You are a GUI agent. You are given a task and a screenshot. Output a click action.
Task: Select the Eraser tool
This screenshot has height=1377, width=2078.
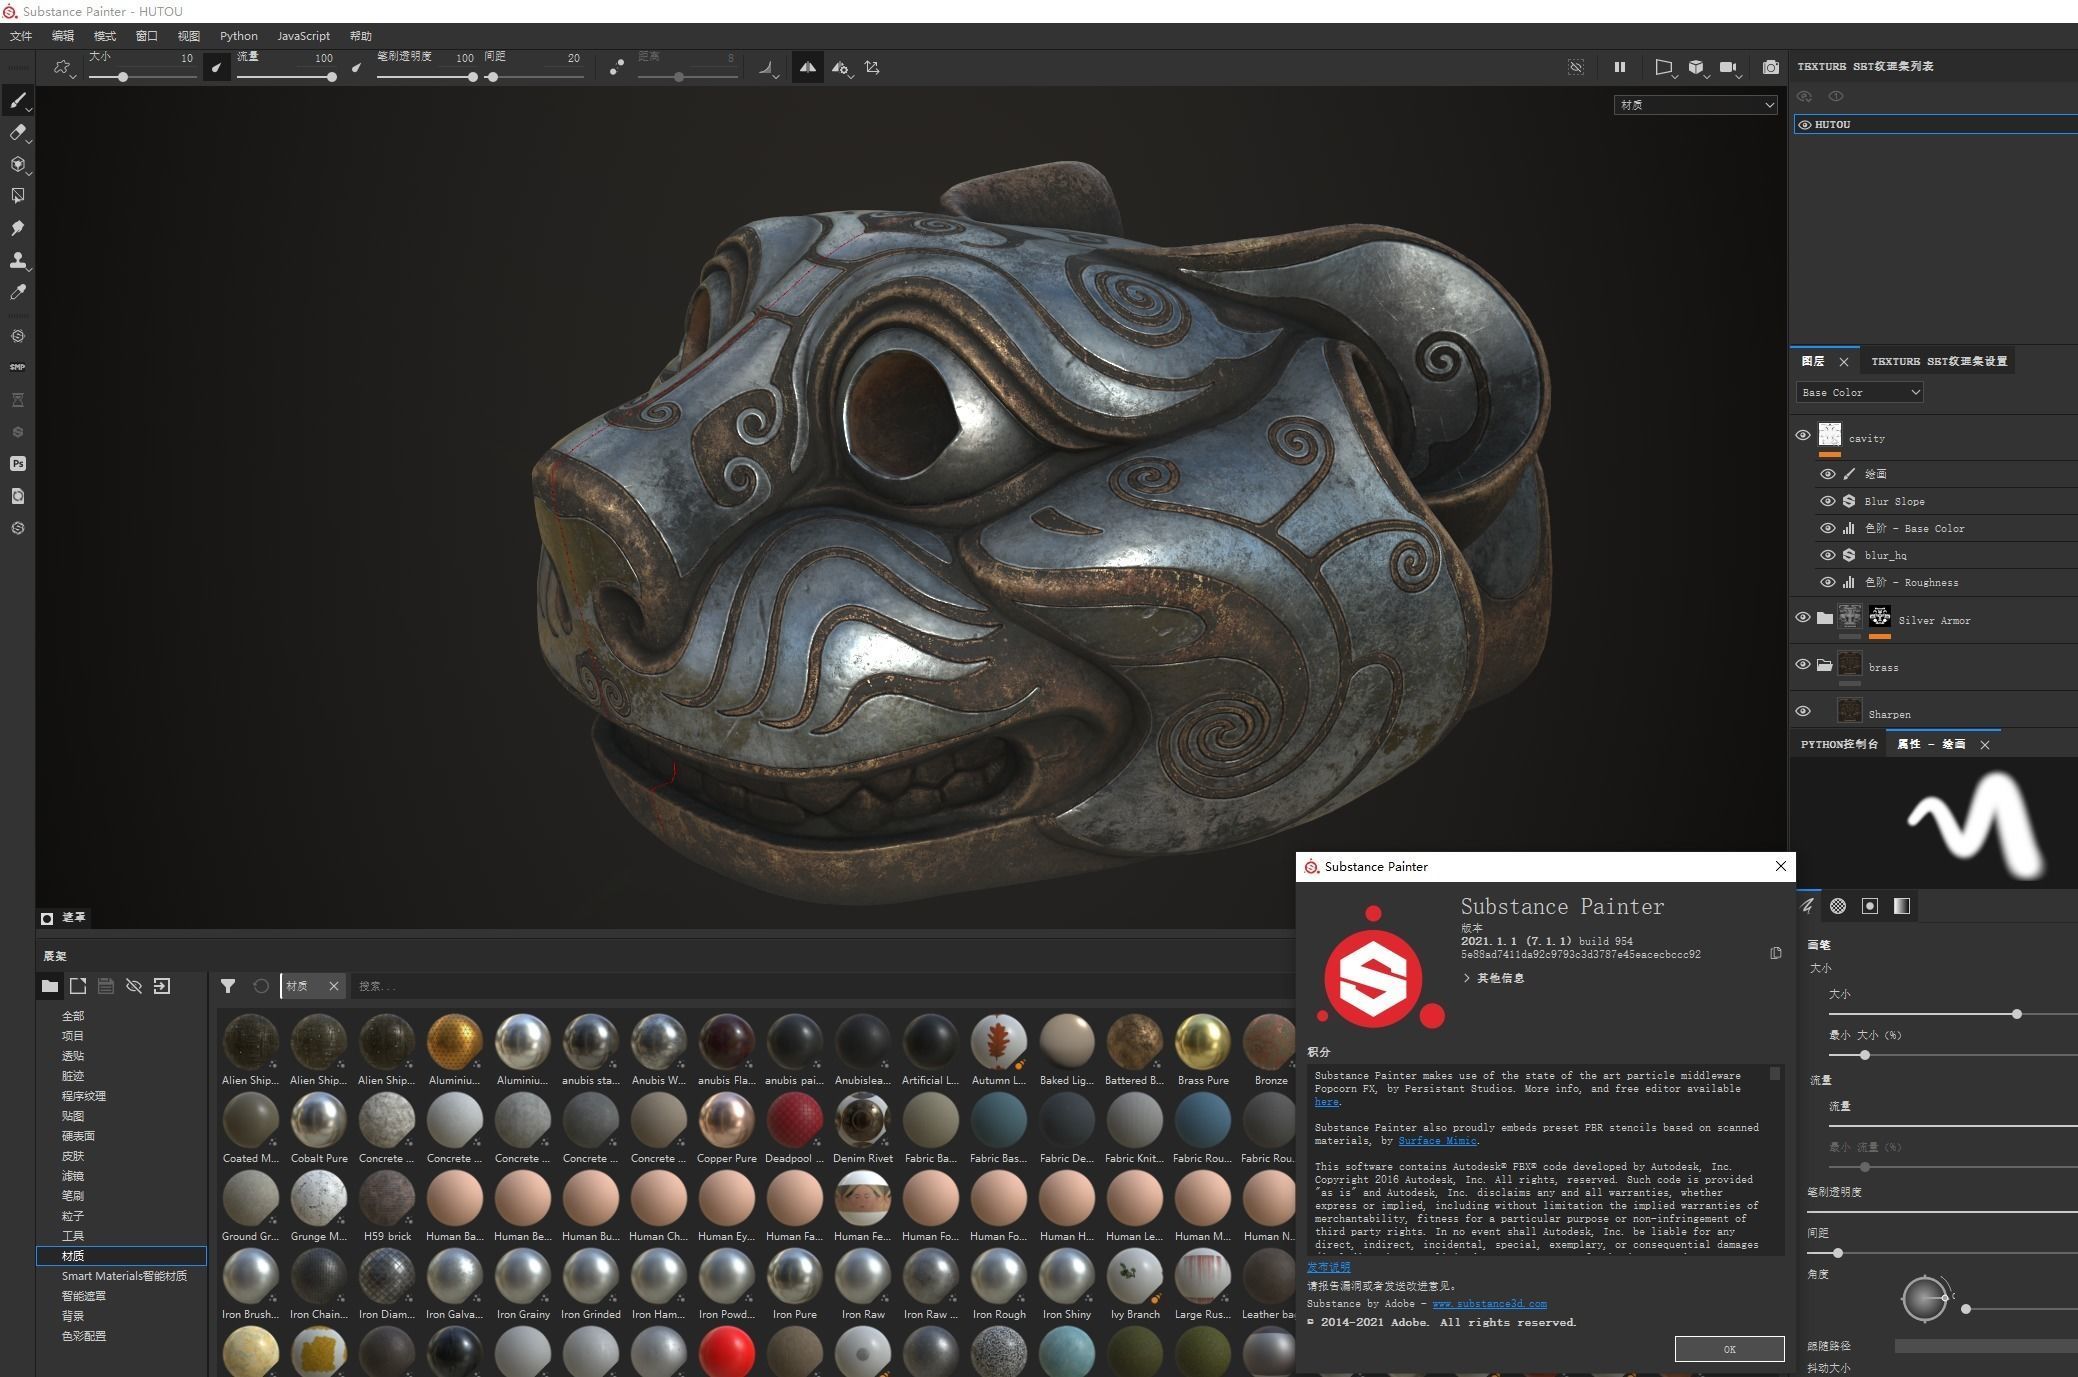tap(17, 132)
